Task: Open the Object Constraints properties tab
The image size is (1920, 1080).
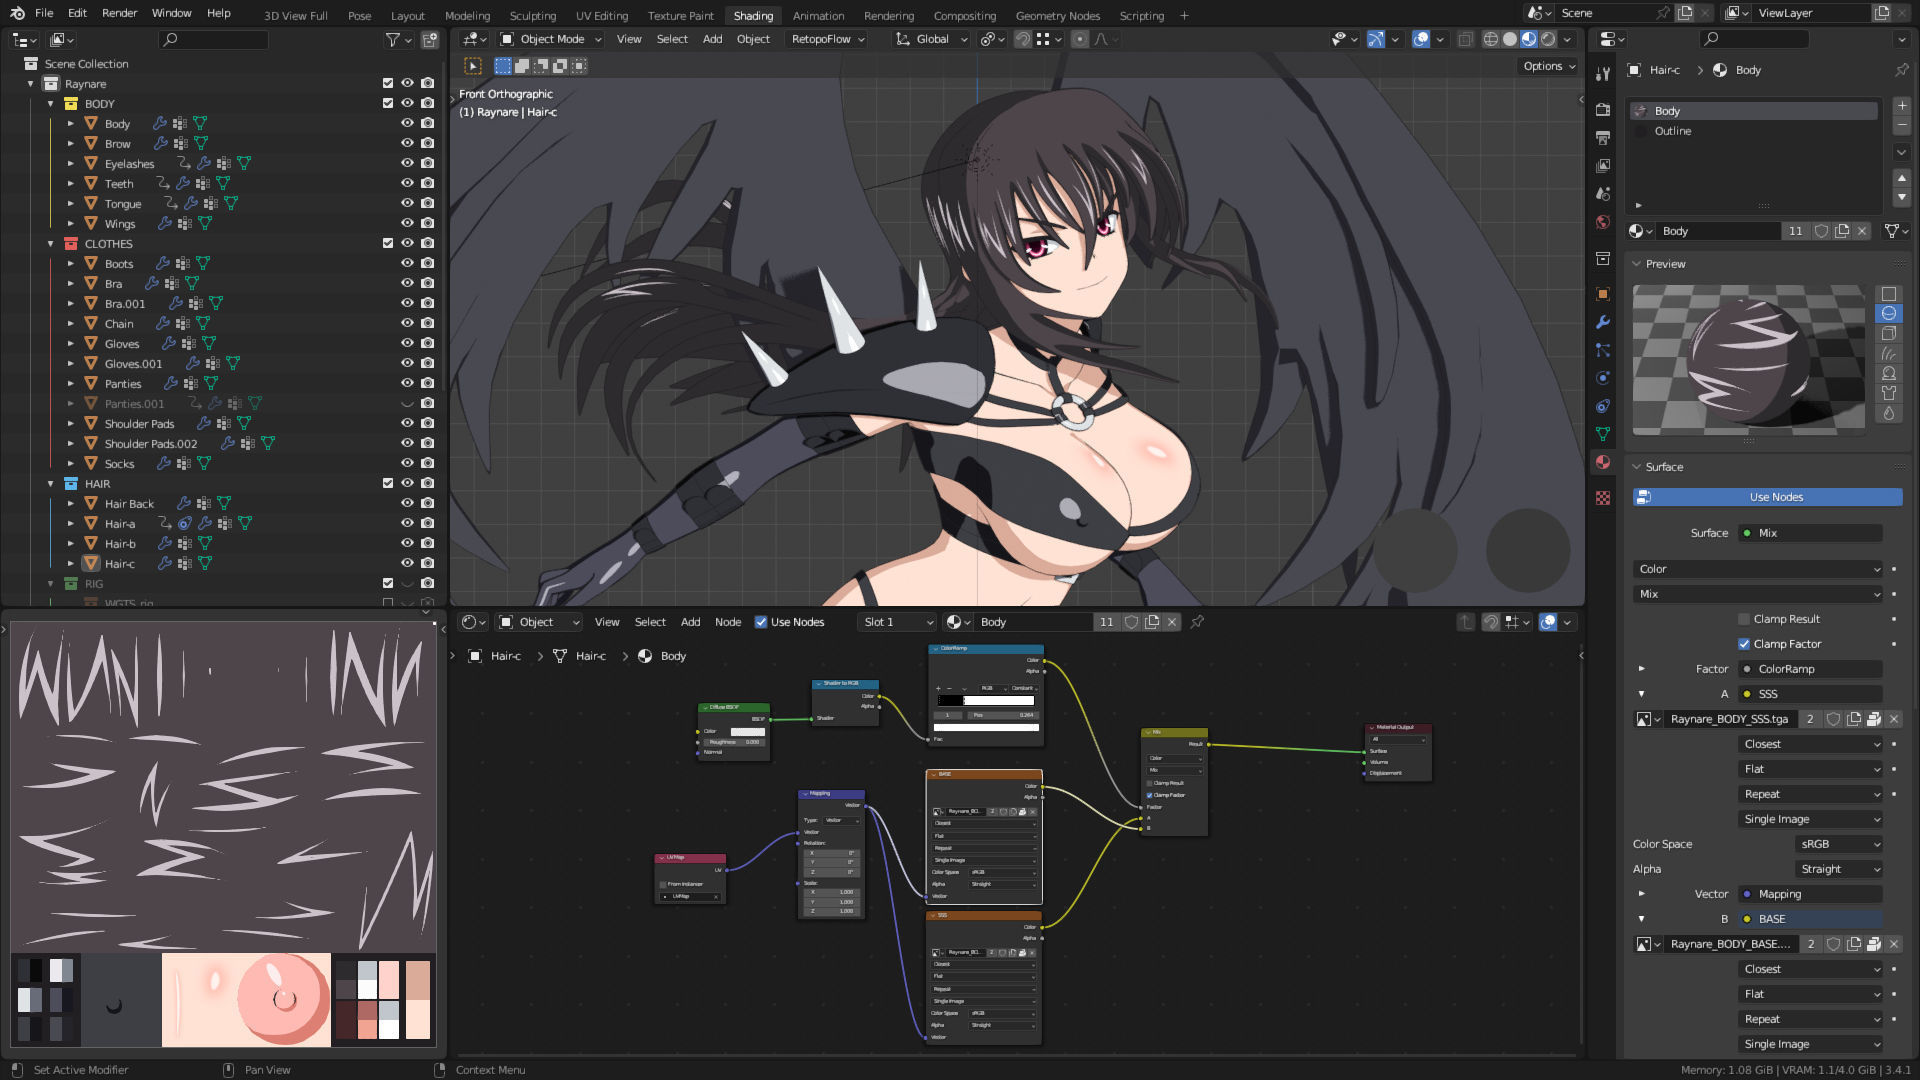Action: click(1603, 406)
